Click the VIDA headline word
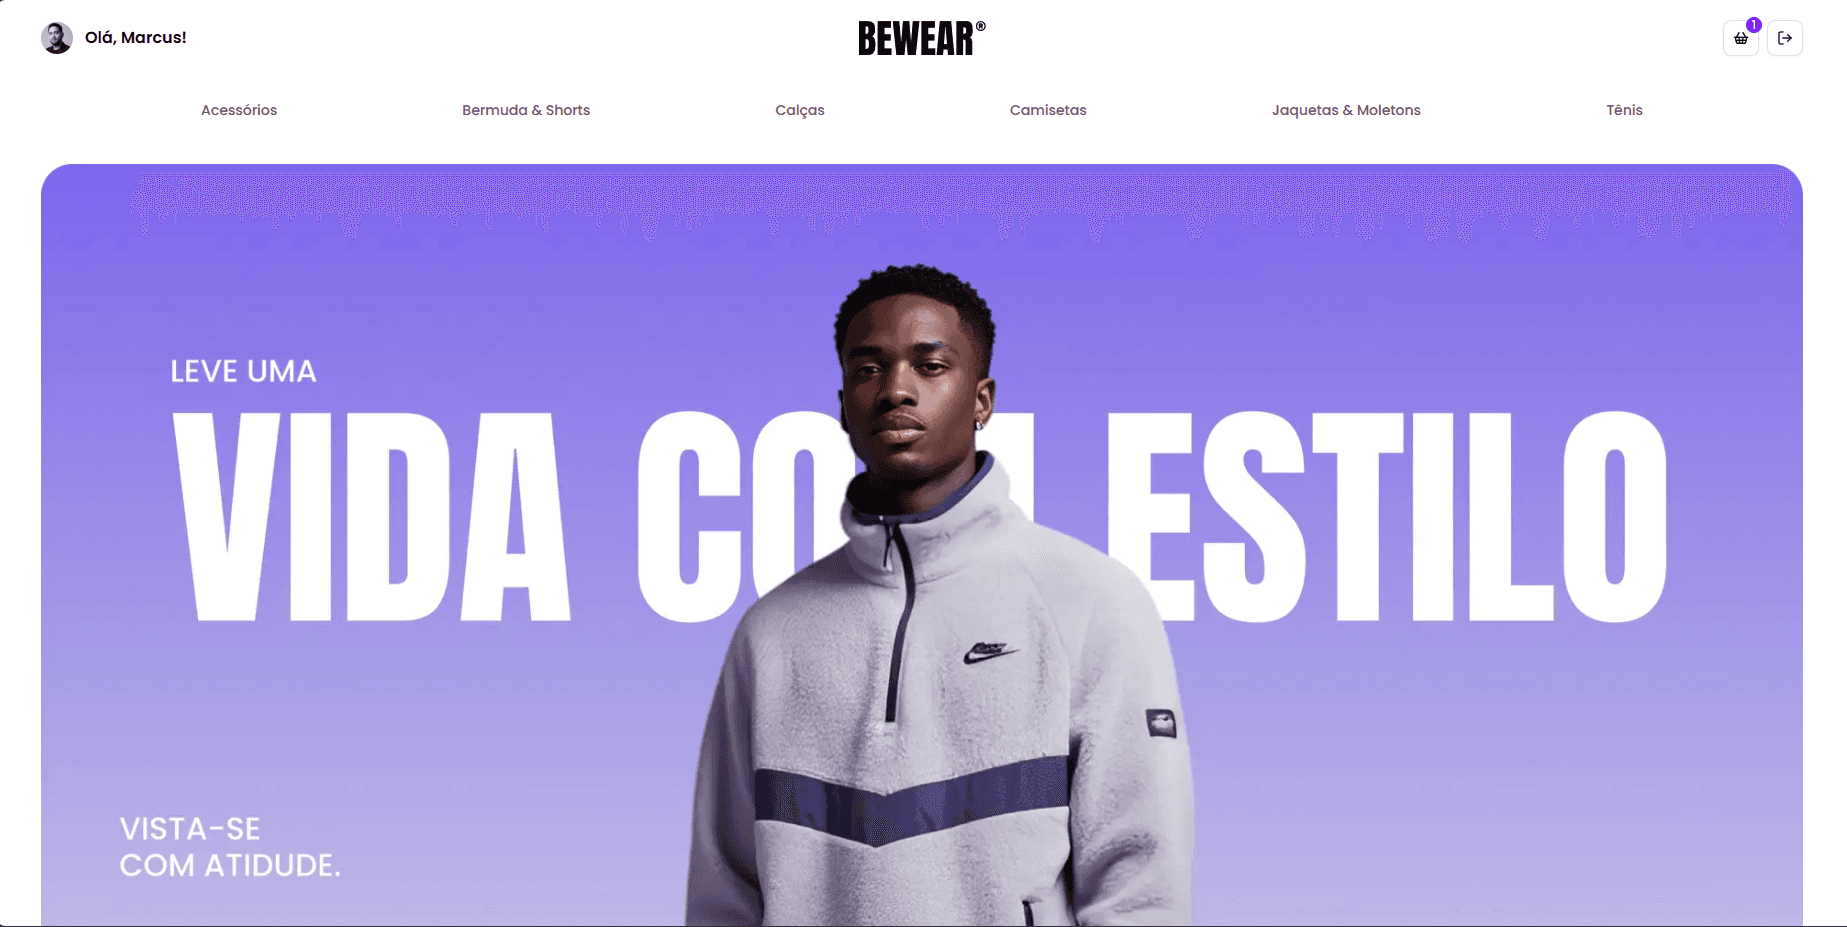The width and height of the screenshot is (1847, 927). tap(371, 516)
